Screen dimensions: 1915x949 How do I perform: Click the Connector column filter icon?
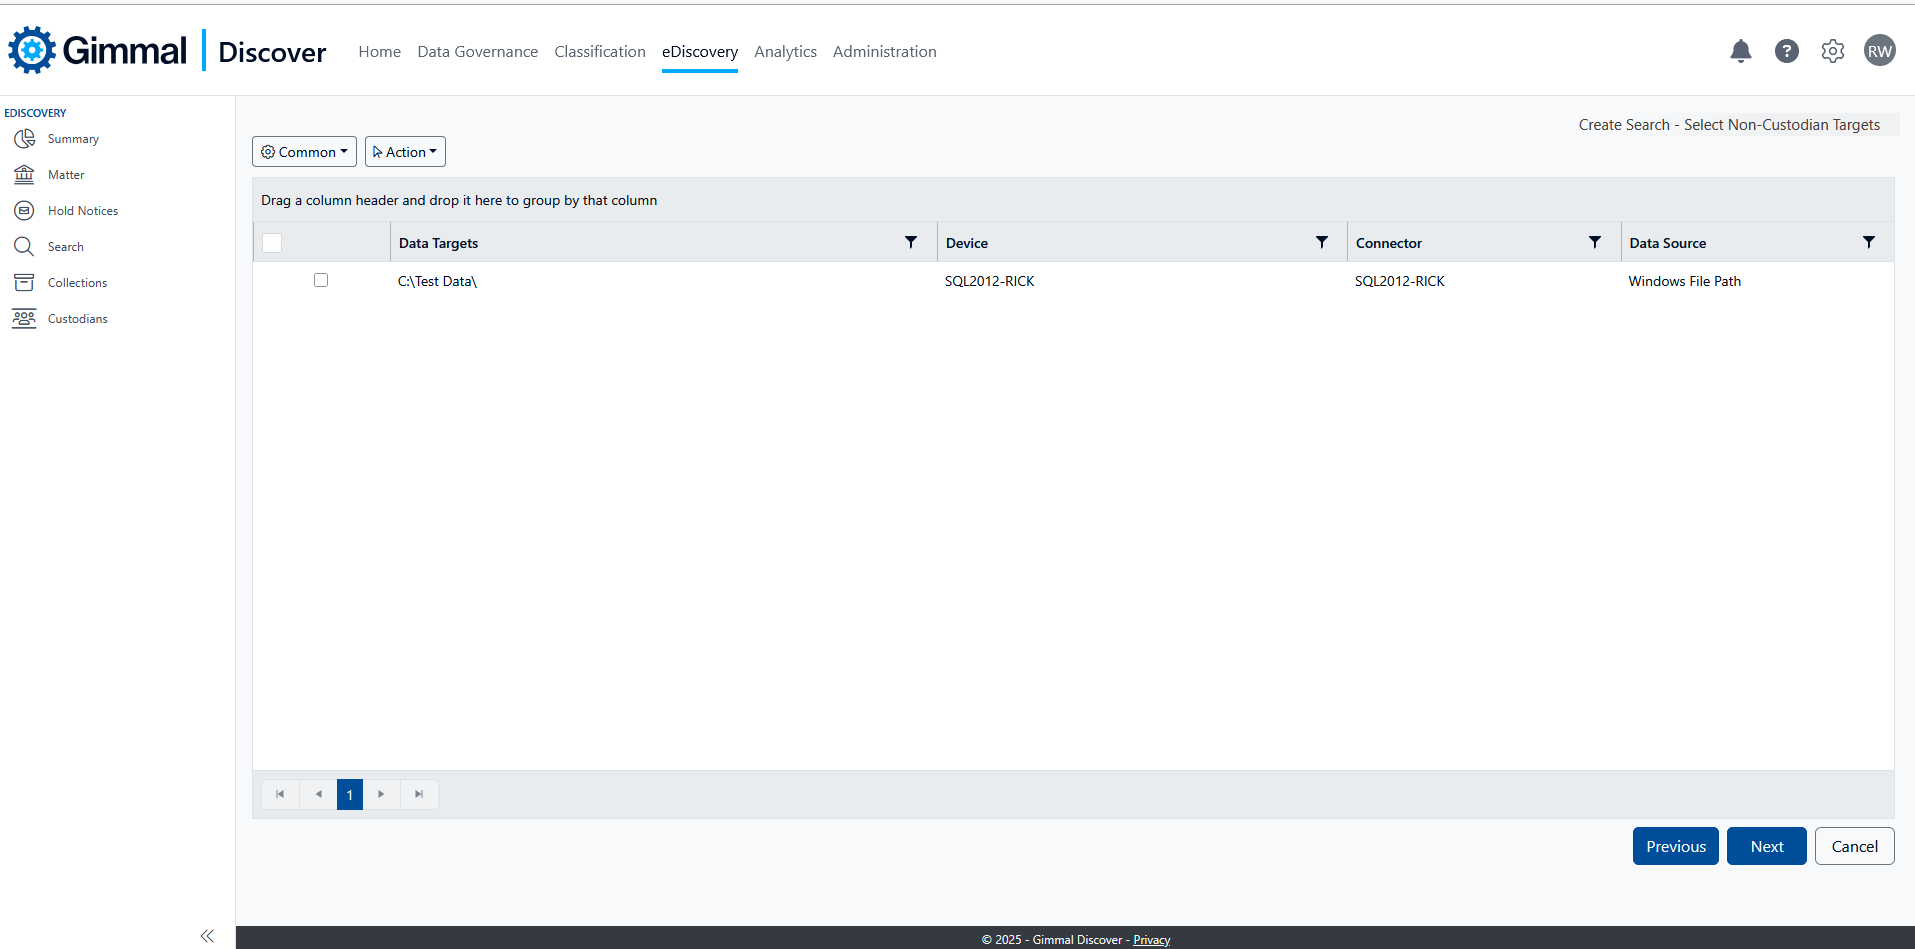tap(1594, 243)
